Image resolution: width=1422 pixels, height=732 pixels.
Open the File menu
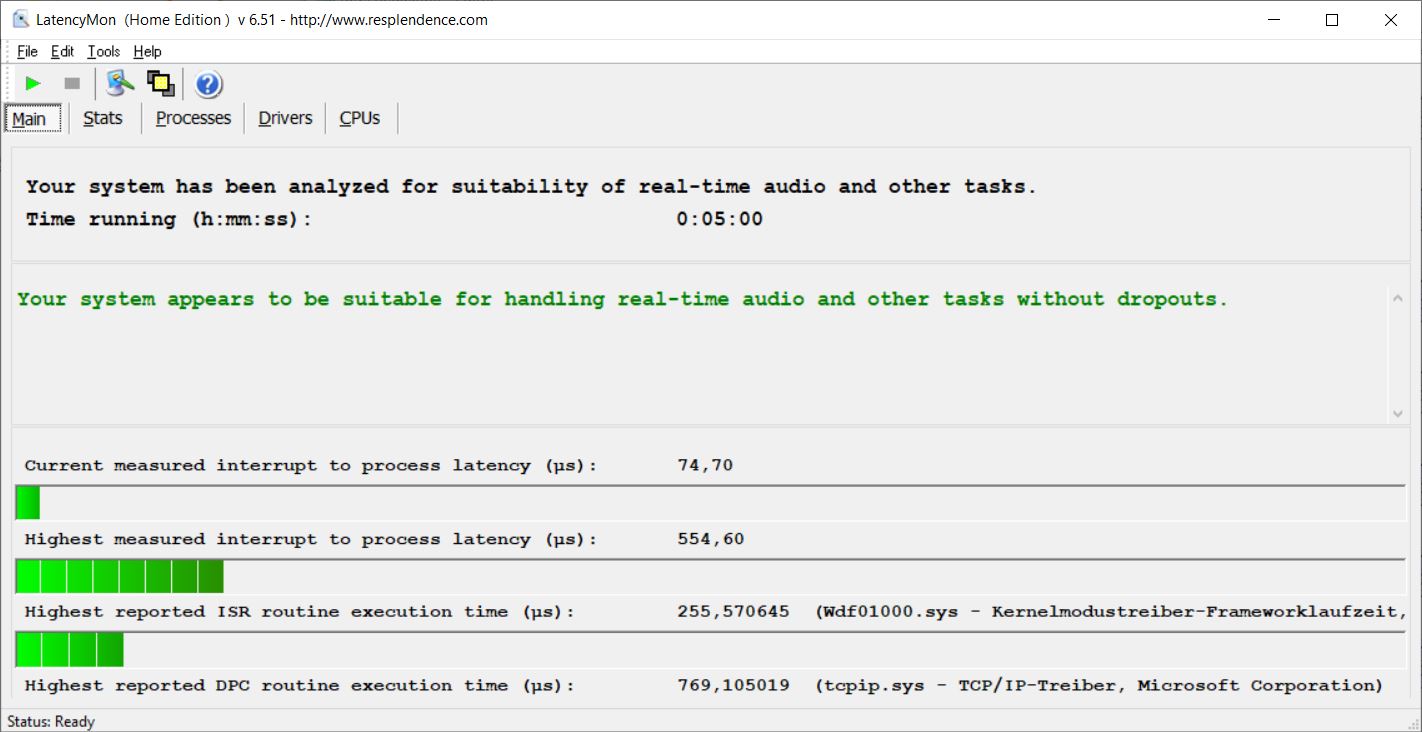27,52
